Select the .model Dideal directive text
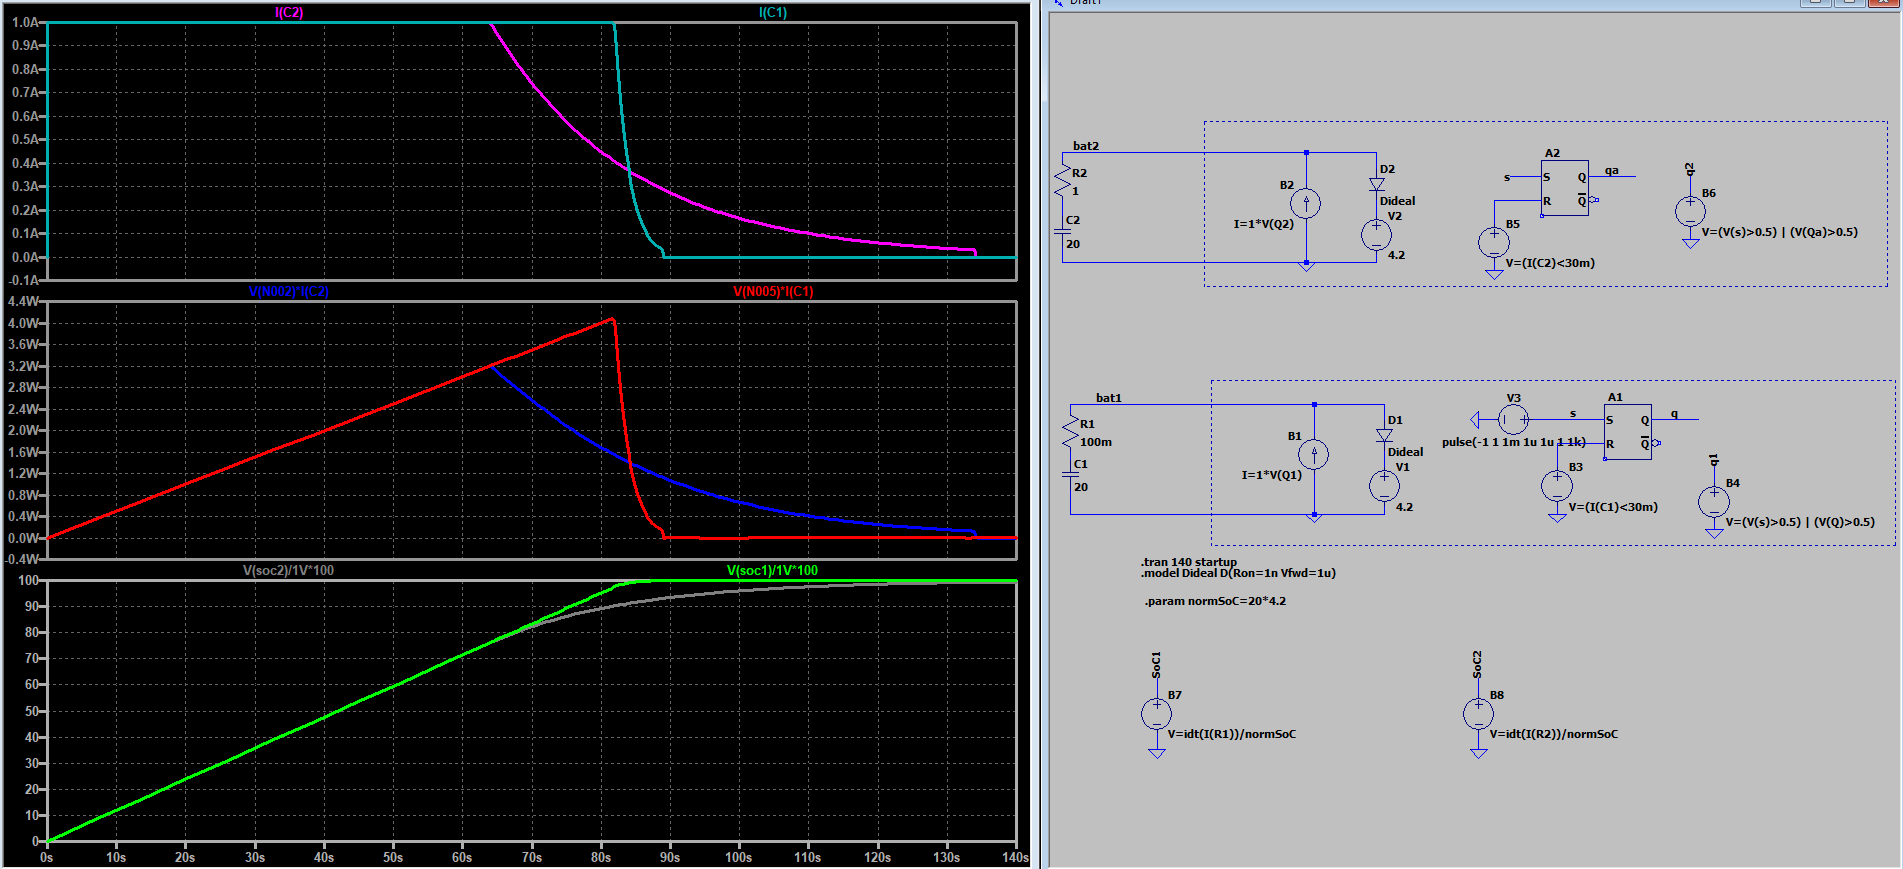The width and height of the screenshot is (1903, 869). [1238, 573]
